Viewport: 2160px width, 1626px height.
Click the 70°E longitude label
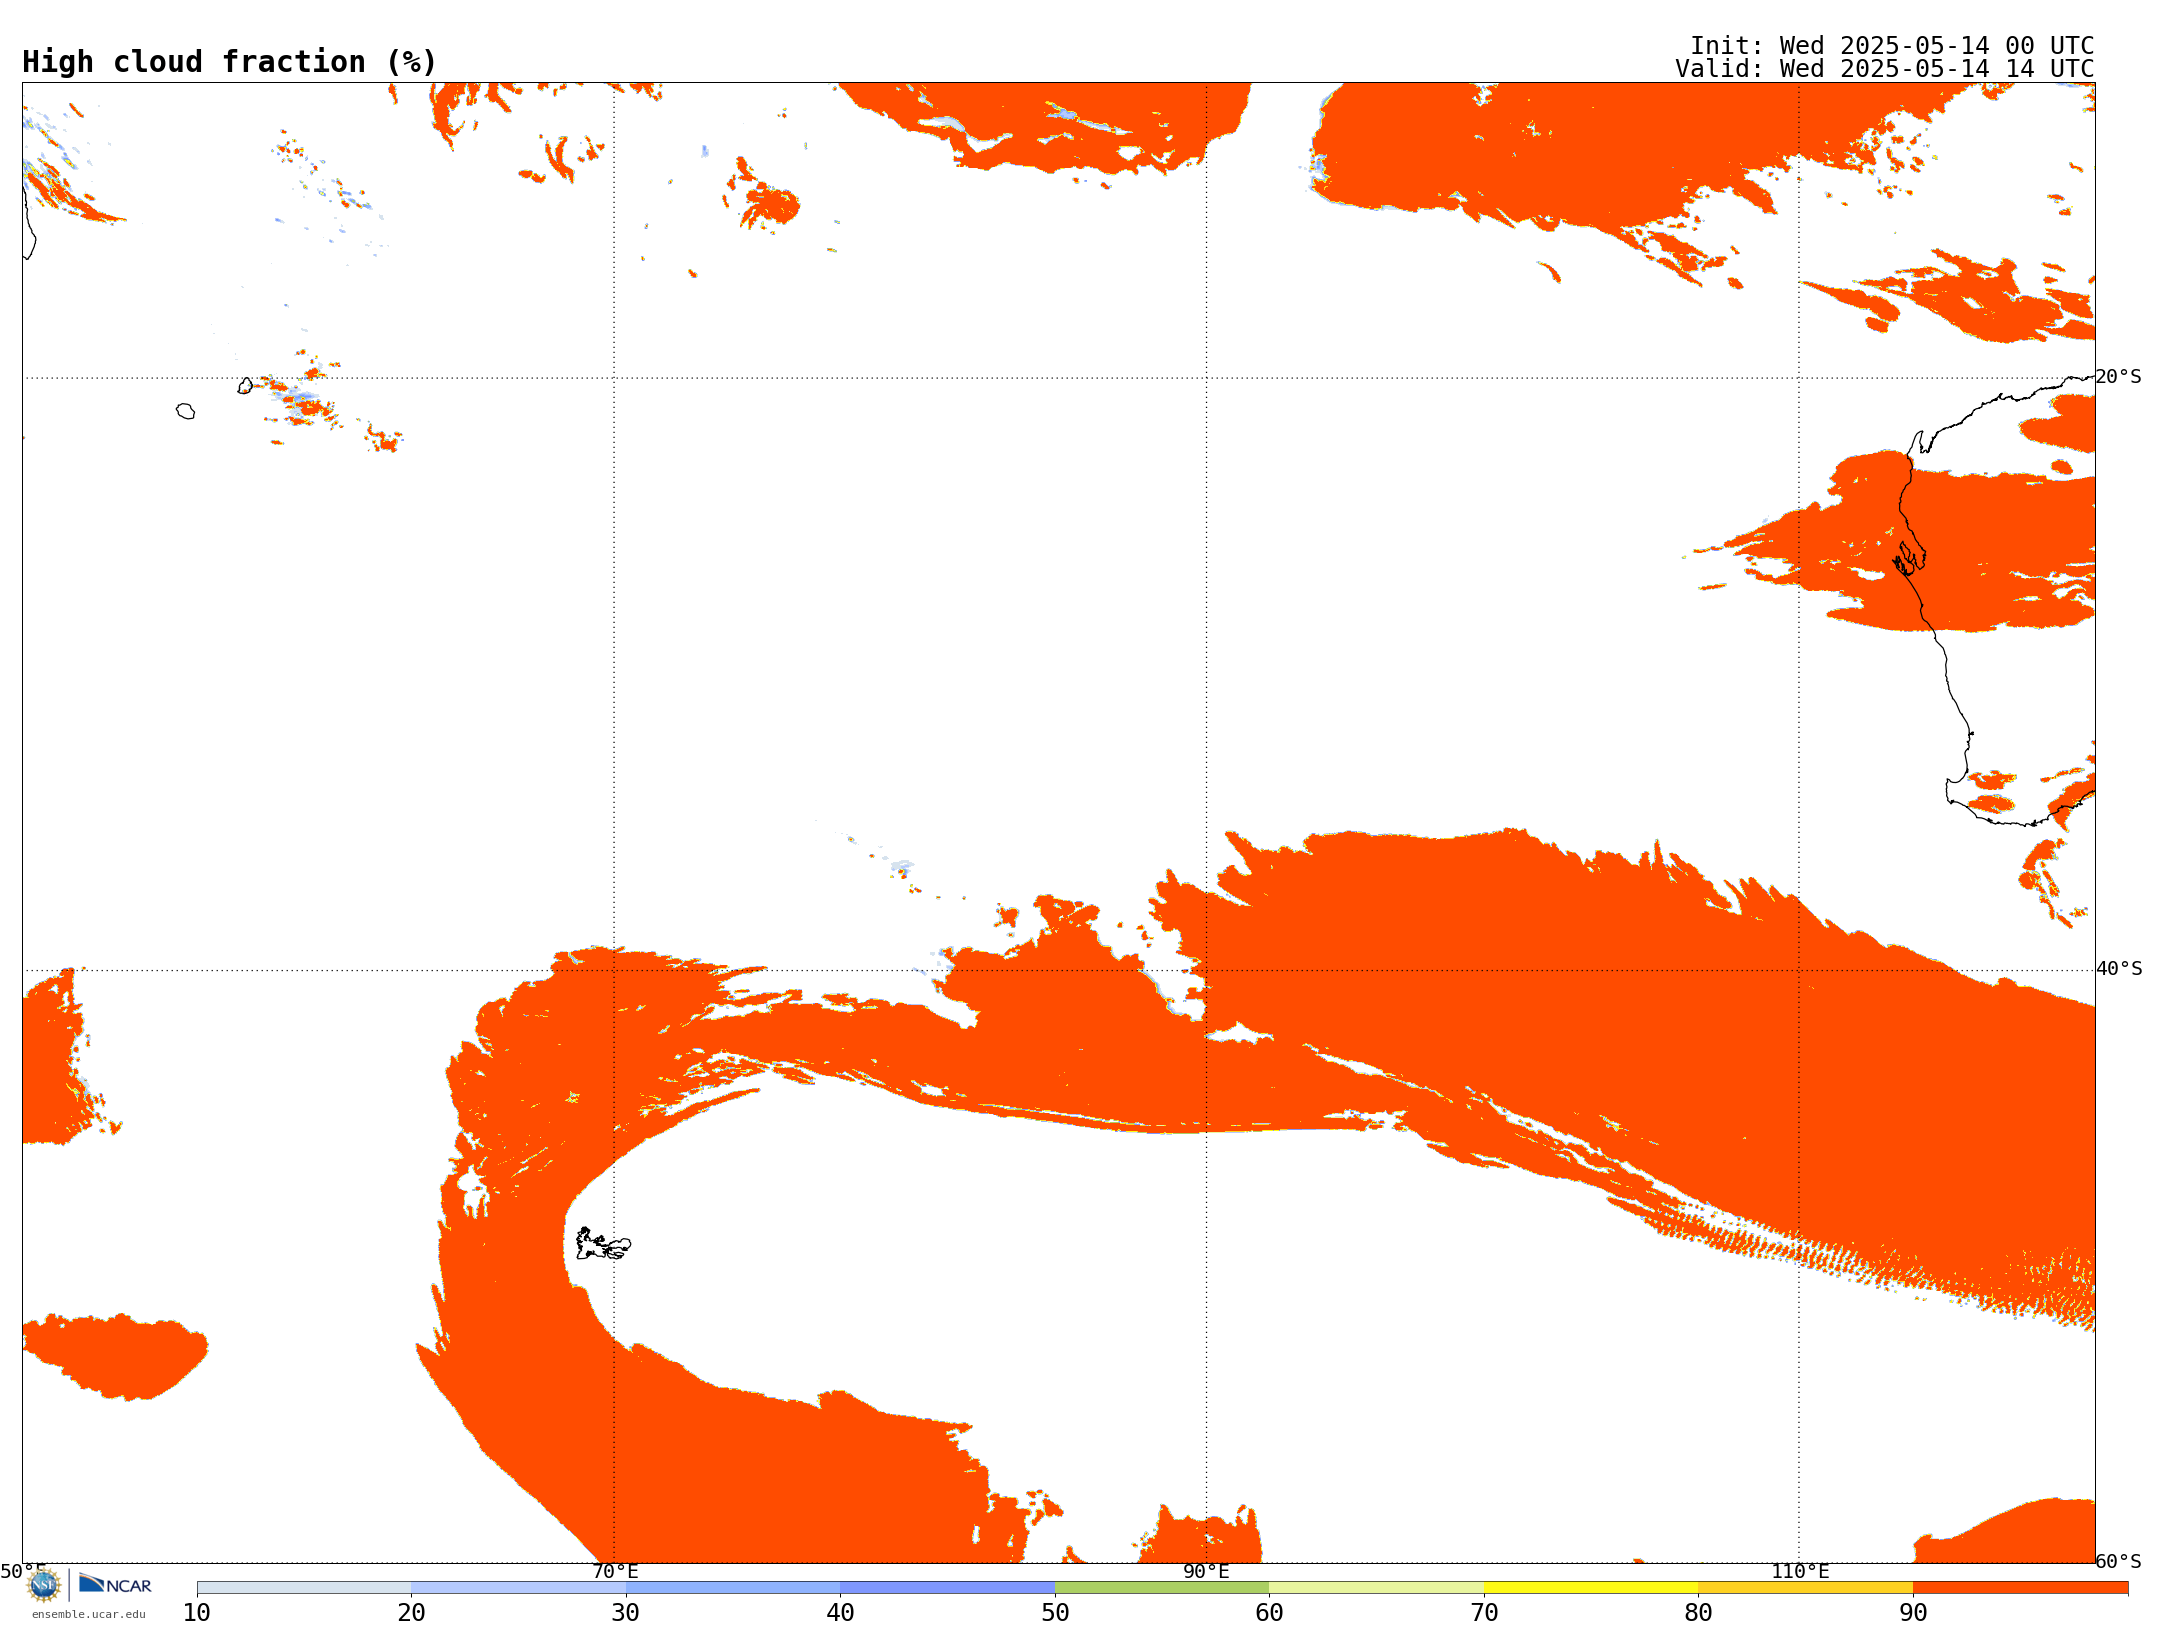click(615, 1571)
